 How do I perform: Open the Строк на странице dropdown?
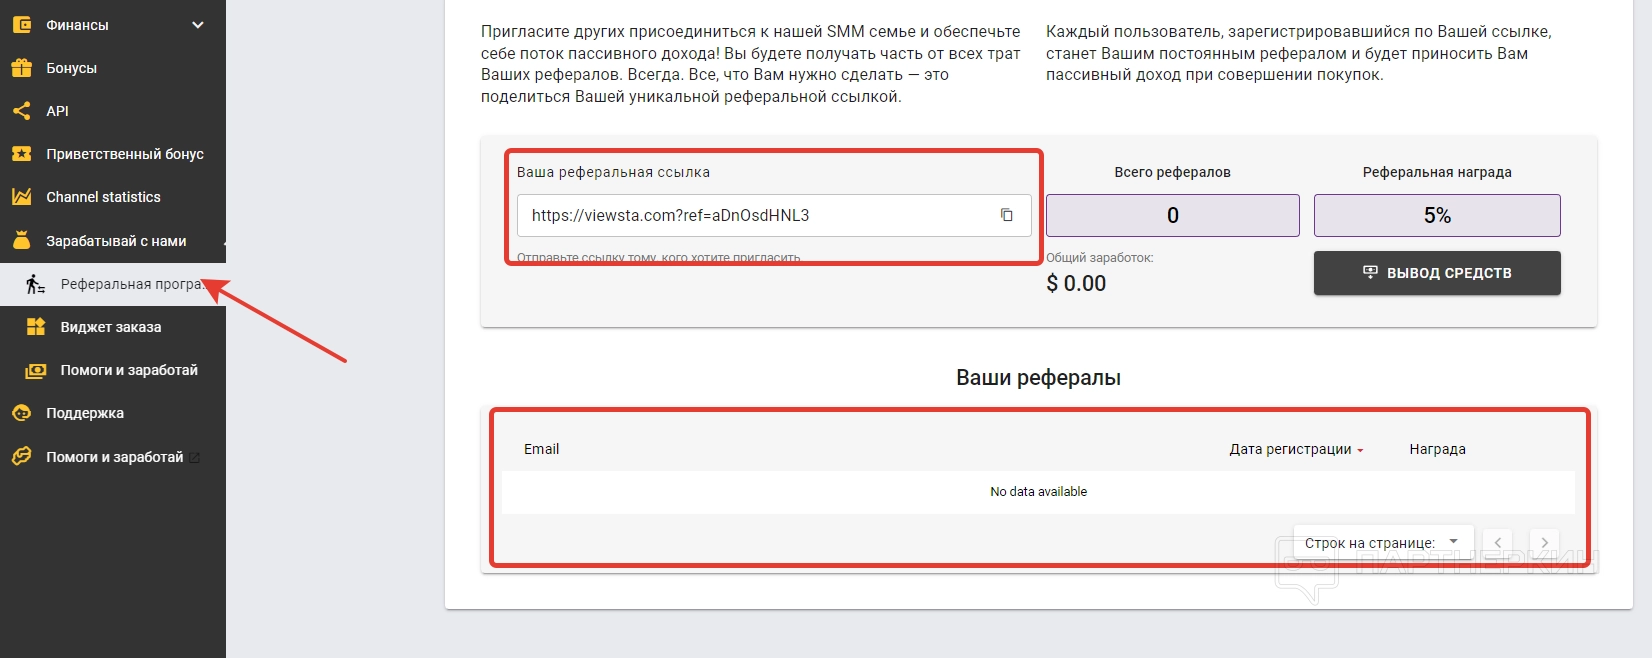[x=1453, y=542]
